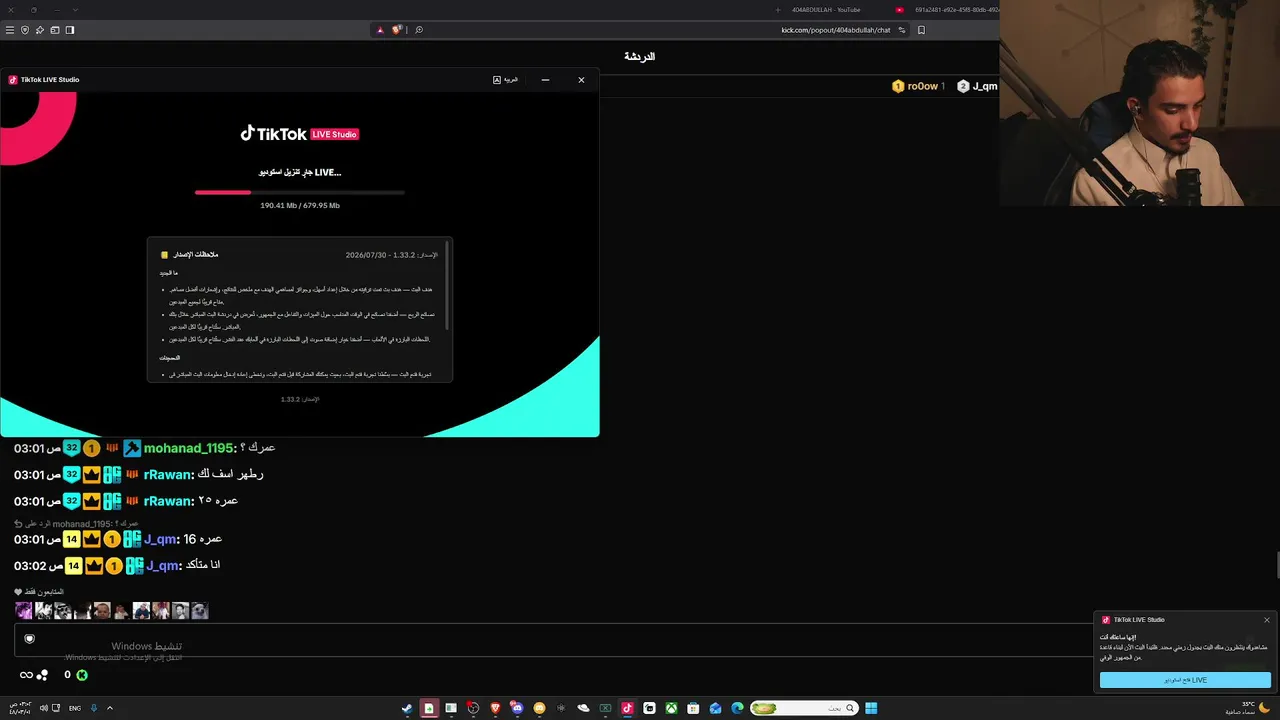Click the LIVE Studio download progress bar
The height and width of the screenshot is (720, 1280).
[x=300, y=192]
